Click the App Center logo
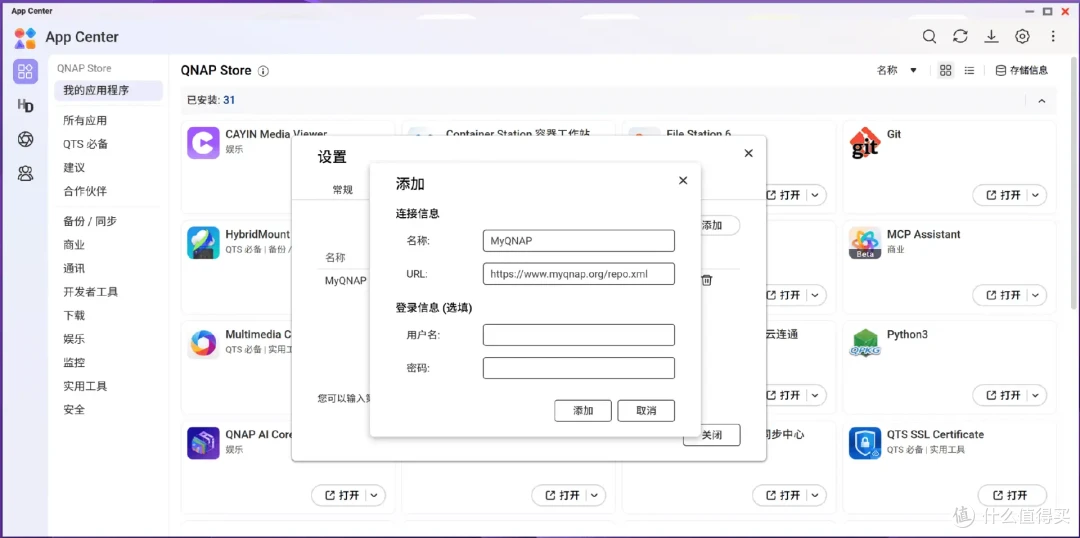 tap(25, 37)
